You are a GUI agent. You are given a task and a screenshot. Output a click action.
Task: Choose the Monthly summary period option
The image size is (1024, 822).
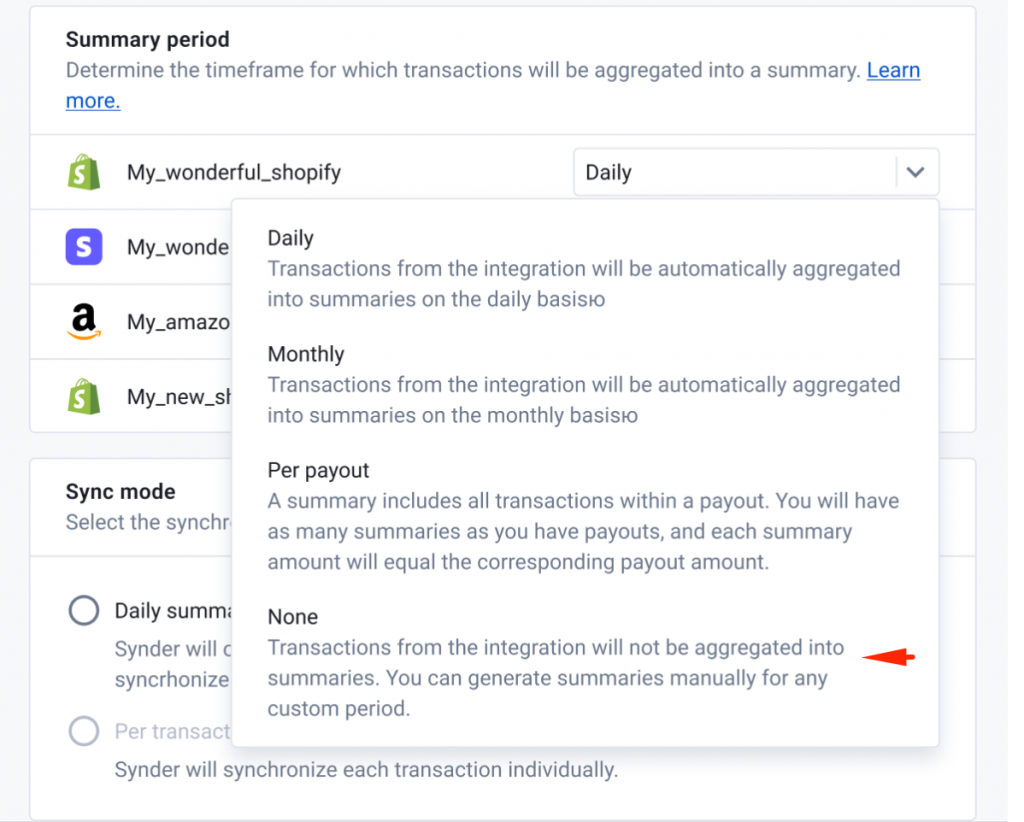(306, 354)
